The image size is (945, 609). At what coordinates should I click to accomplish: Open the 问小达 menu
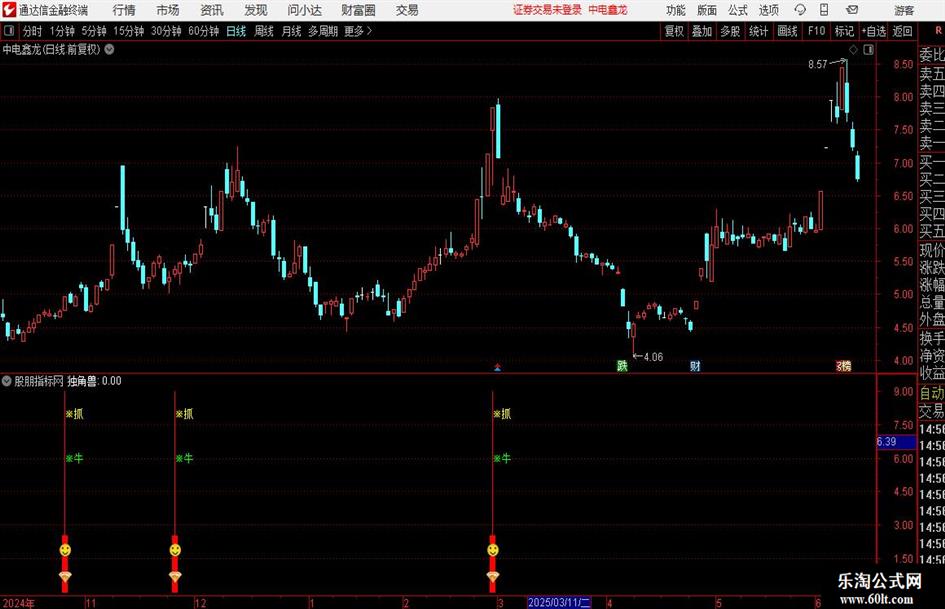[304, 10]
